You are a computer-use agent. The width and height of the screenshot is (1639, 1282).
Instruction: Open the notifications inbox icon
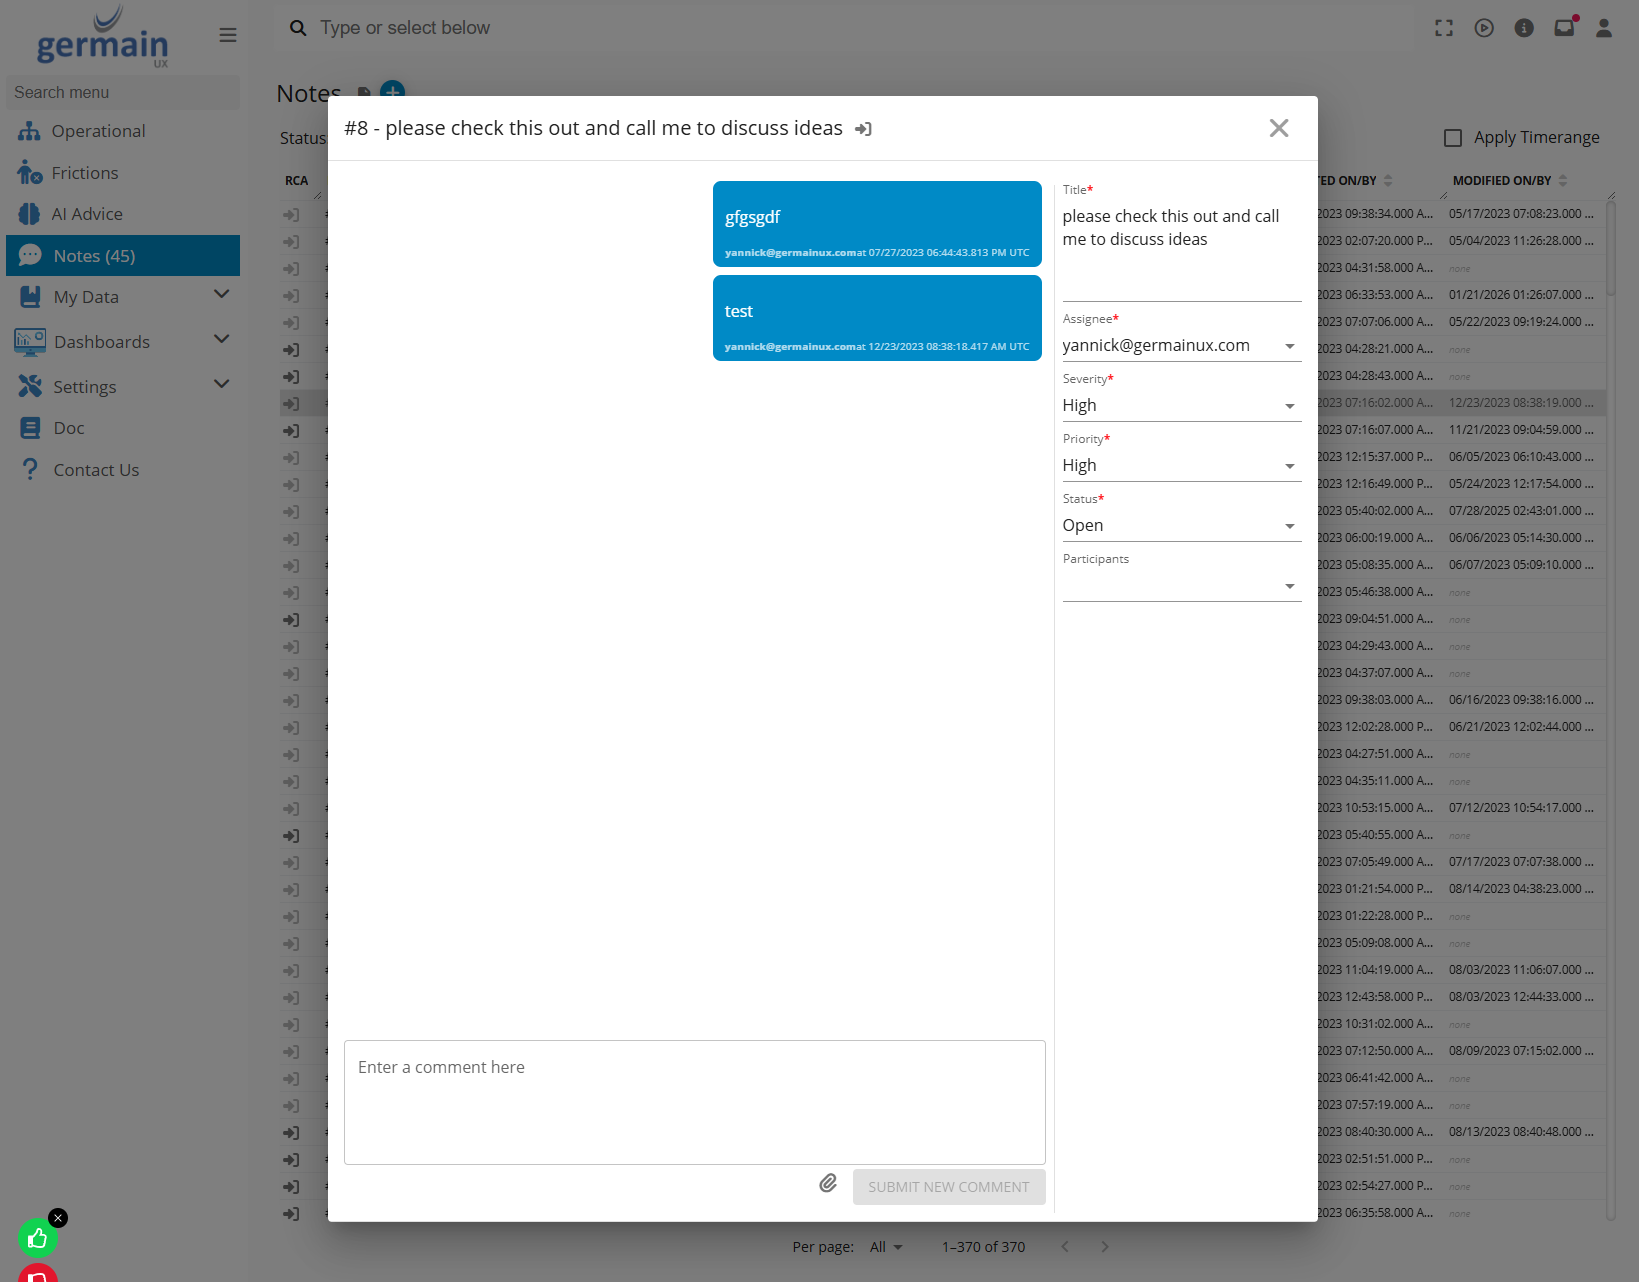[1564, 28]
